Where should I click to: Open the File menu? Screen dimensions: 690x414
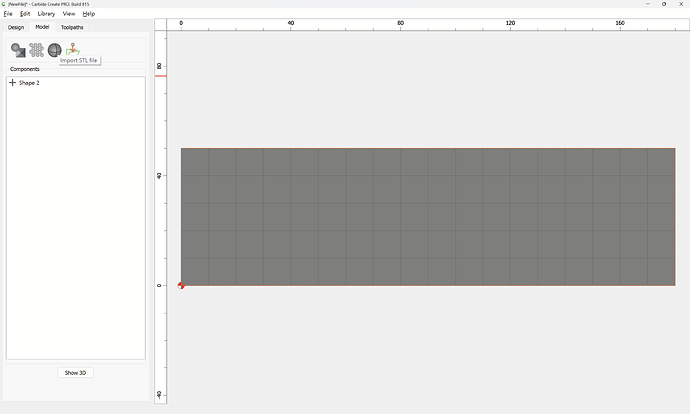coord(8,14)
